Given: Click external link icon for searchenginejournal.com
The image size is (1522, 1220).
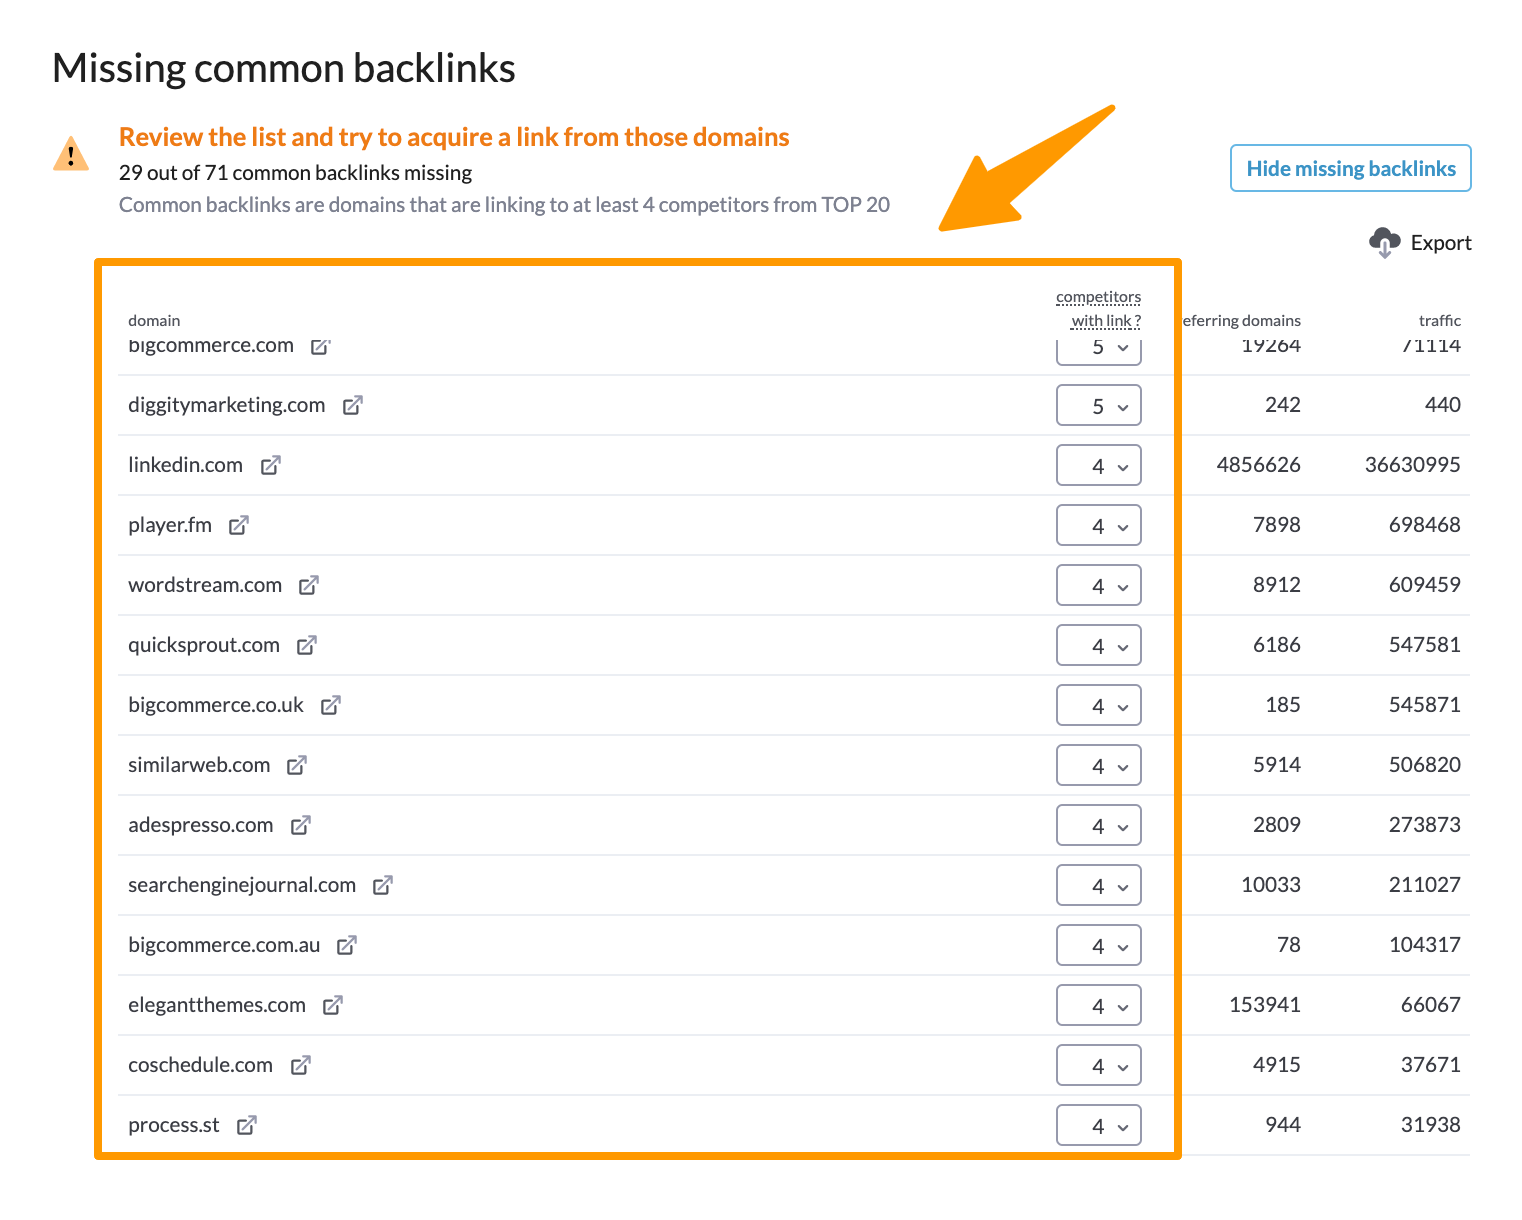Looking at the screenshot, I should pyautogui.click(x=382, y=885).
